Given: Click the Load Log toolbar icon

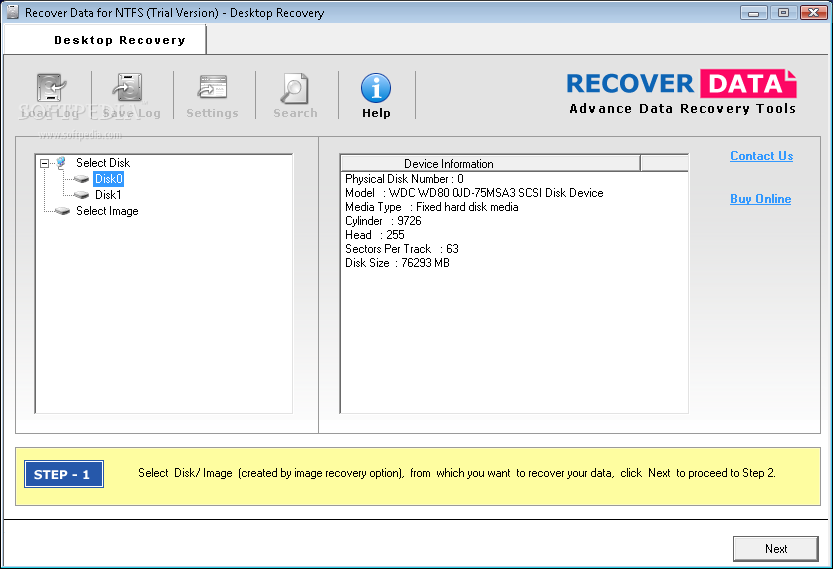Looking at the screenshot, I should [x=50, y=87].
